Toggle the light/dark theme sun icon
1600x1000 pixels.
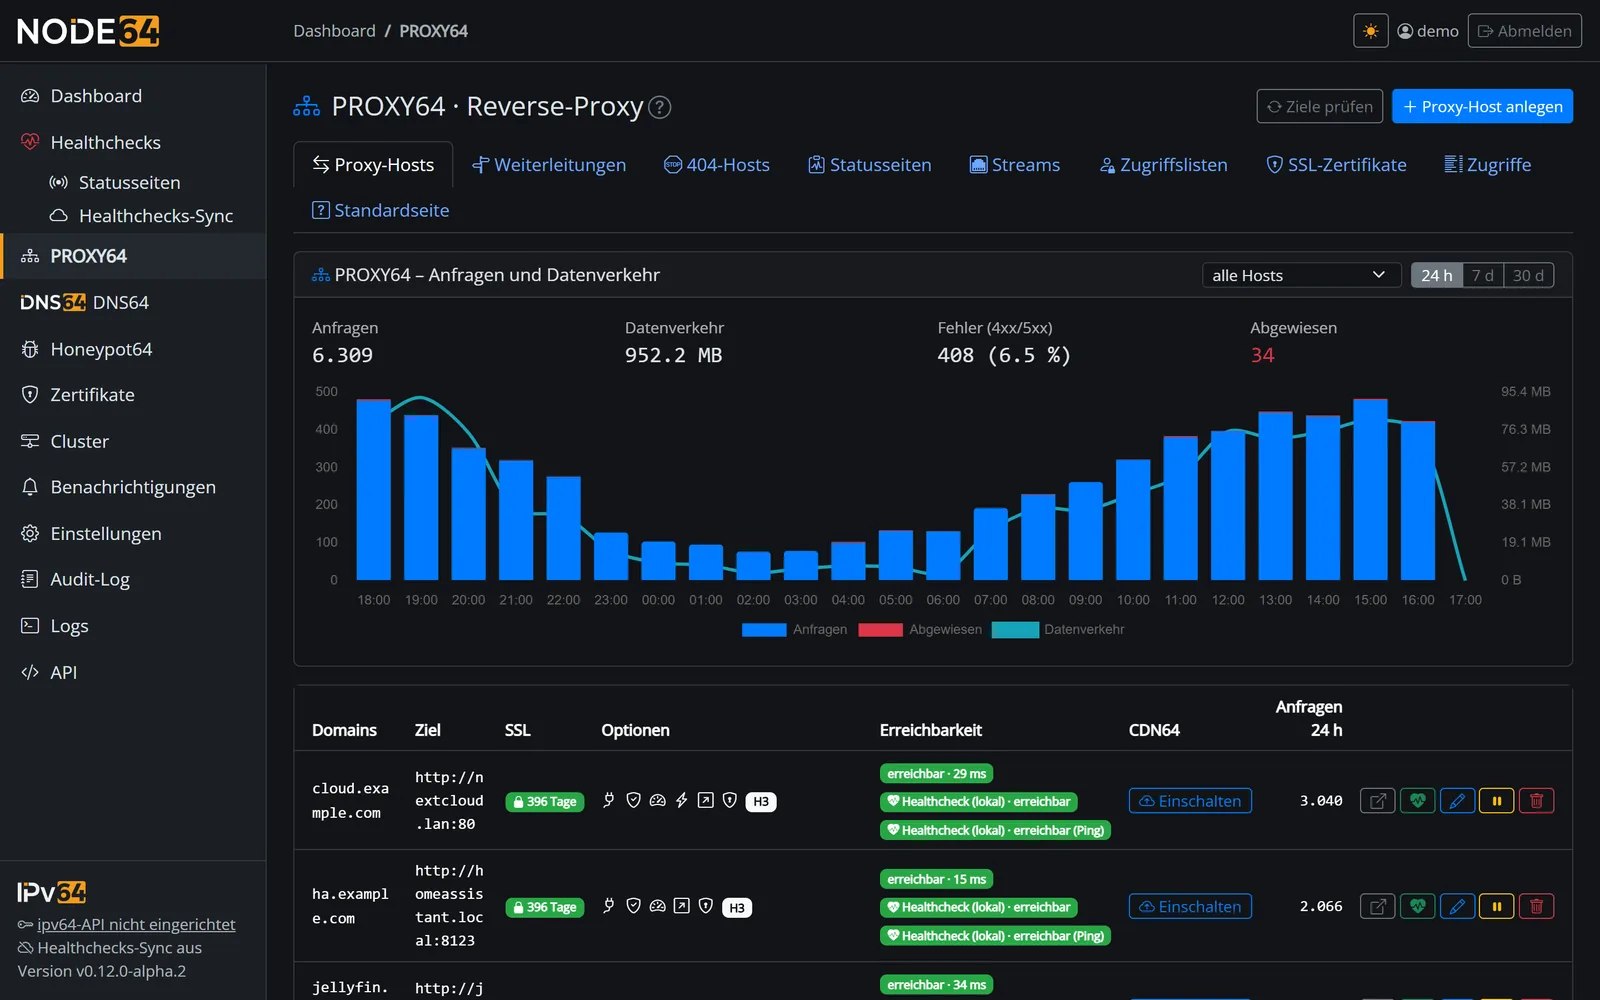pos(1370,31)
